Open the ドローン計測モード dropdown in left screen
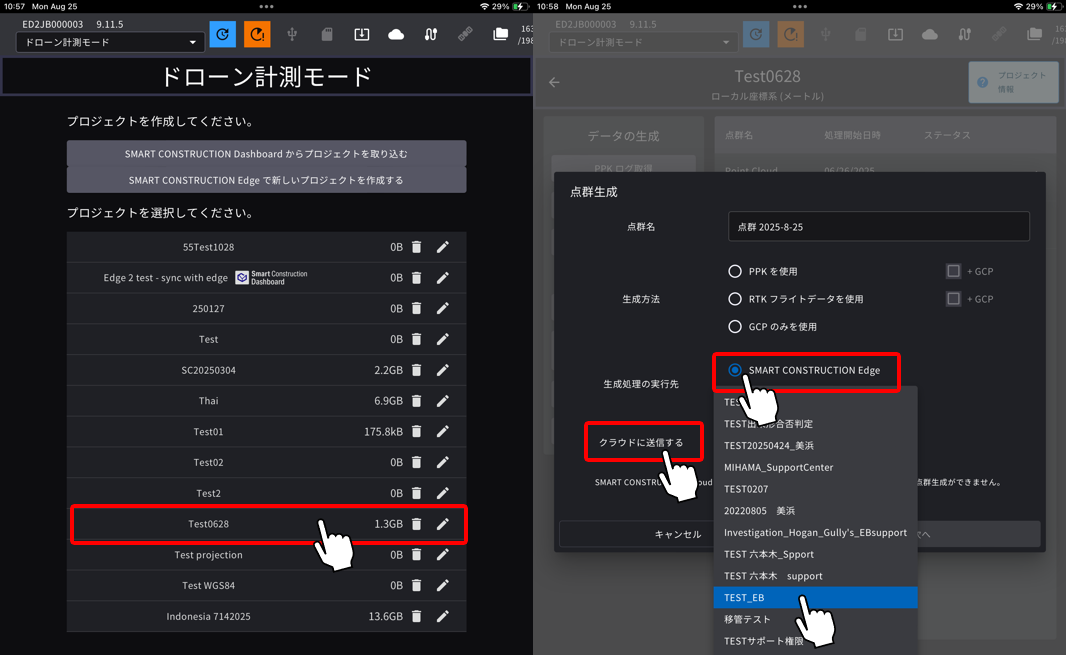This screenshot has width=1066, height=655. 109,42
